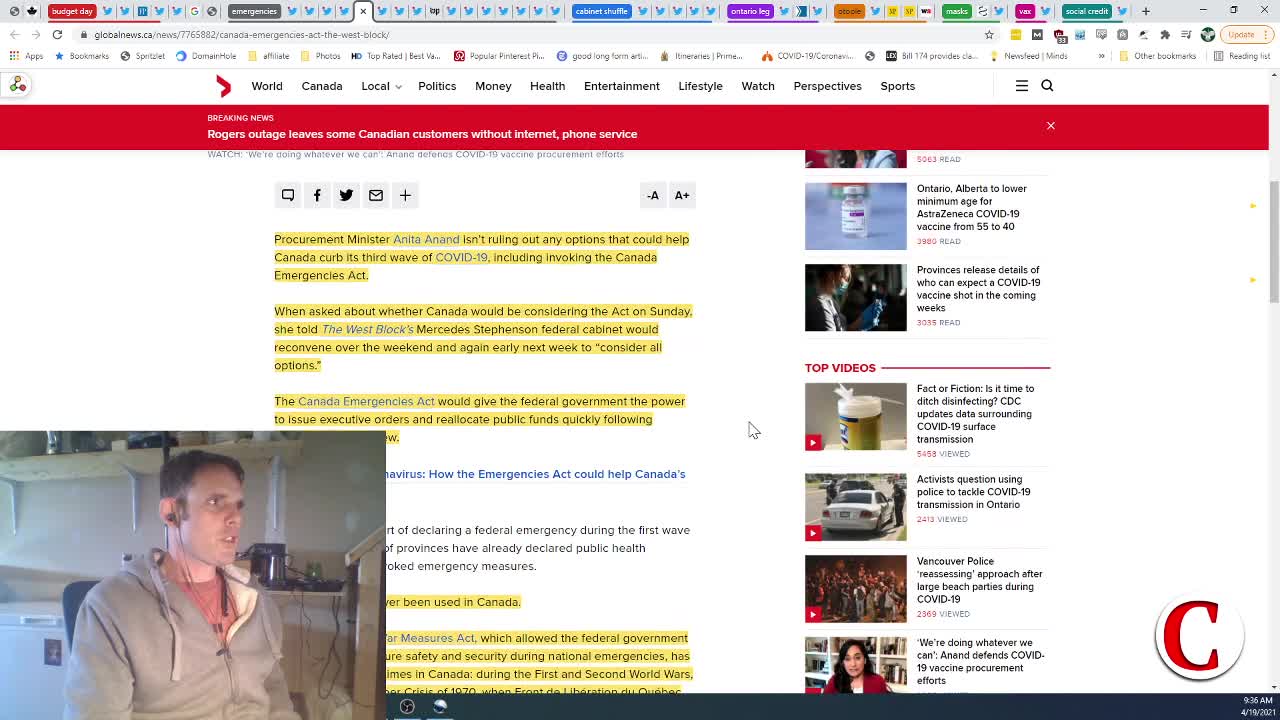Collapse the 'cabinet shuffle' tab group
The height and width of the screenshot is (720, 1280).
pyautogui.click(x=602, y=11)
